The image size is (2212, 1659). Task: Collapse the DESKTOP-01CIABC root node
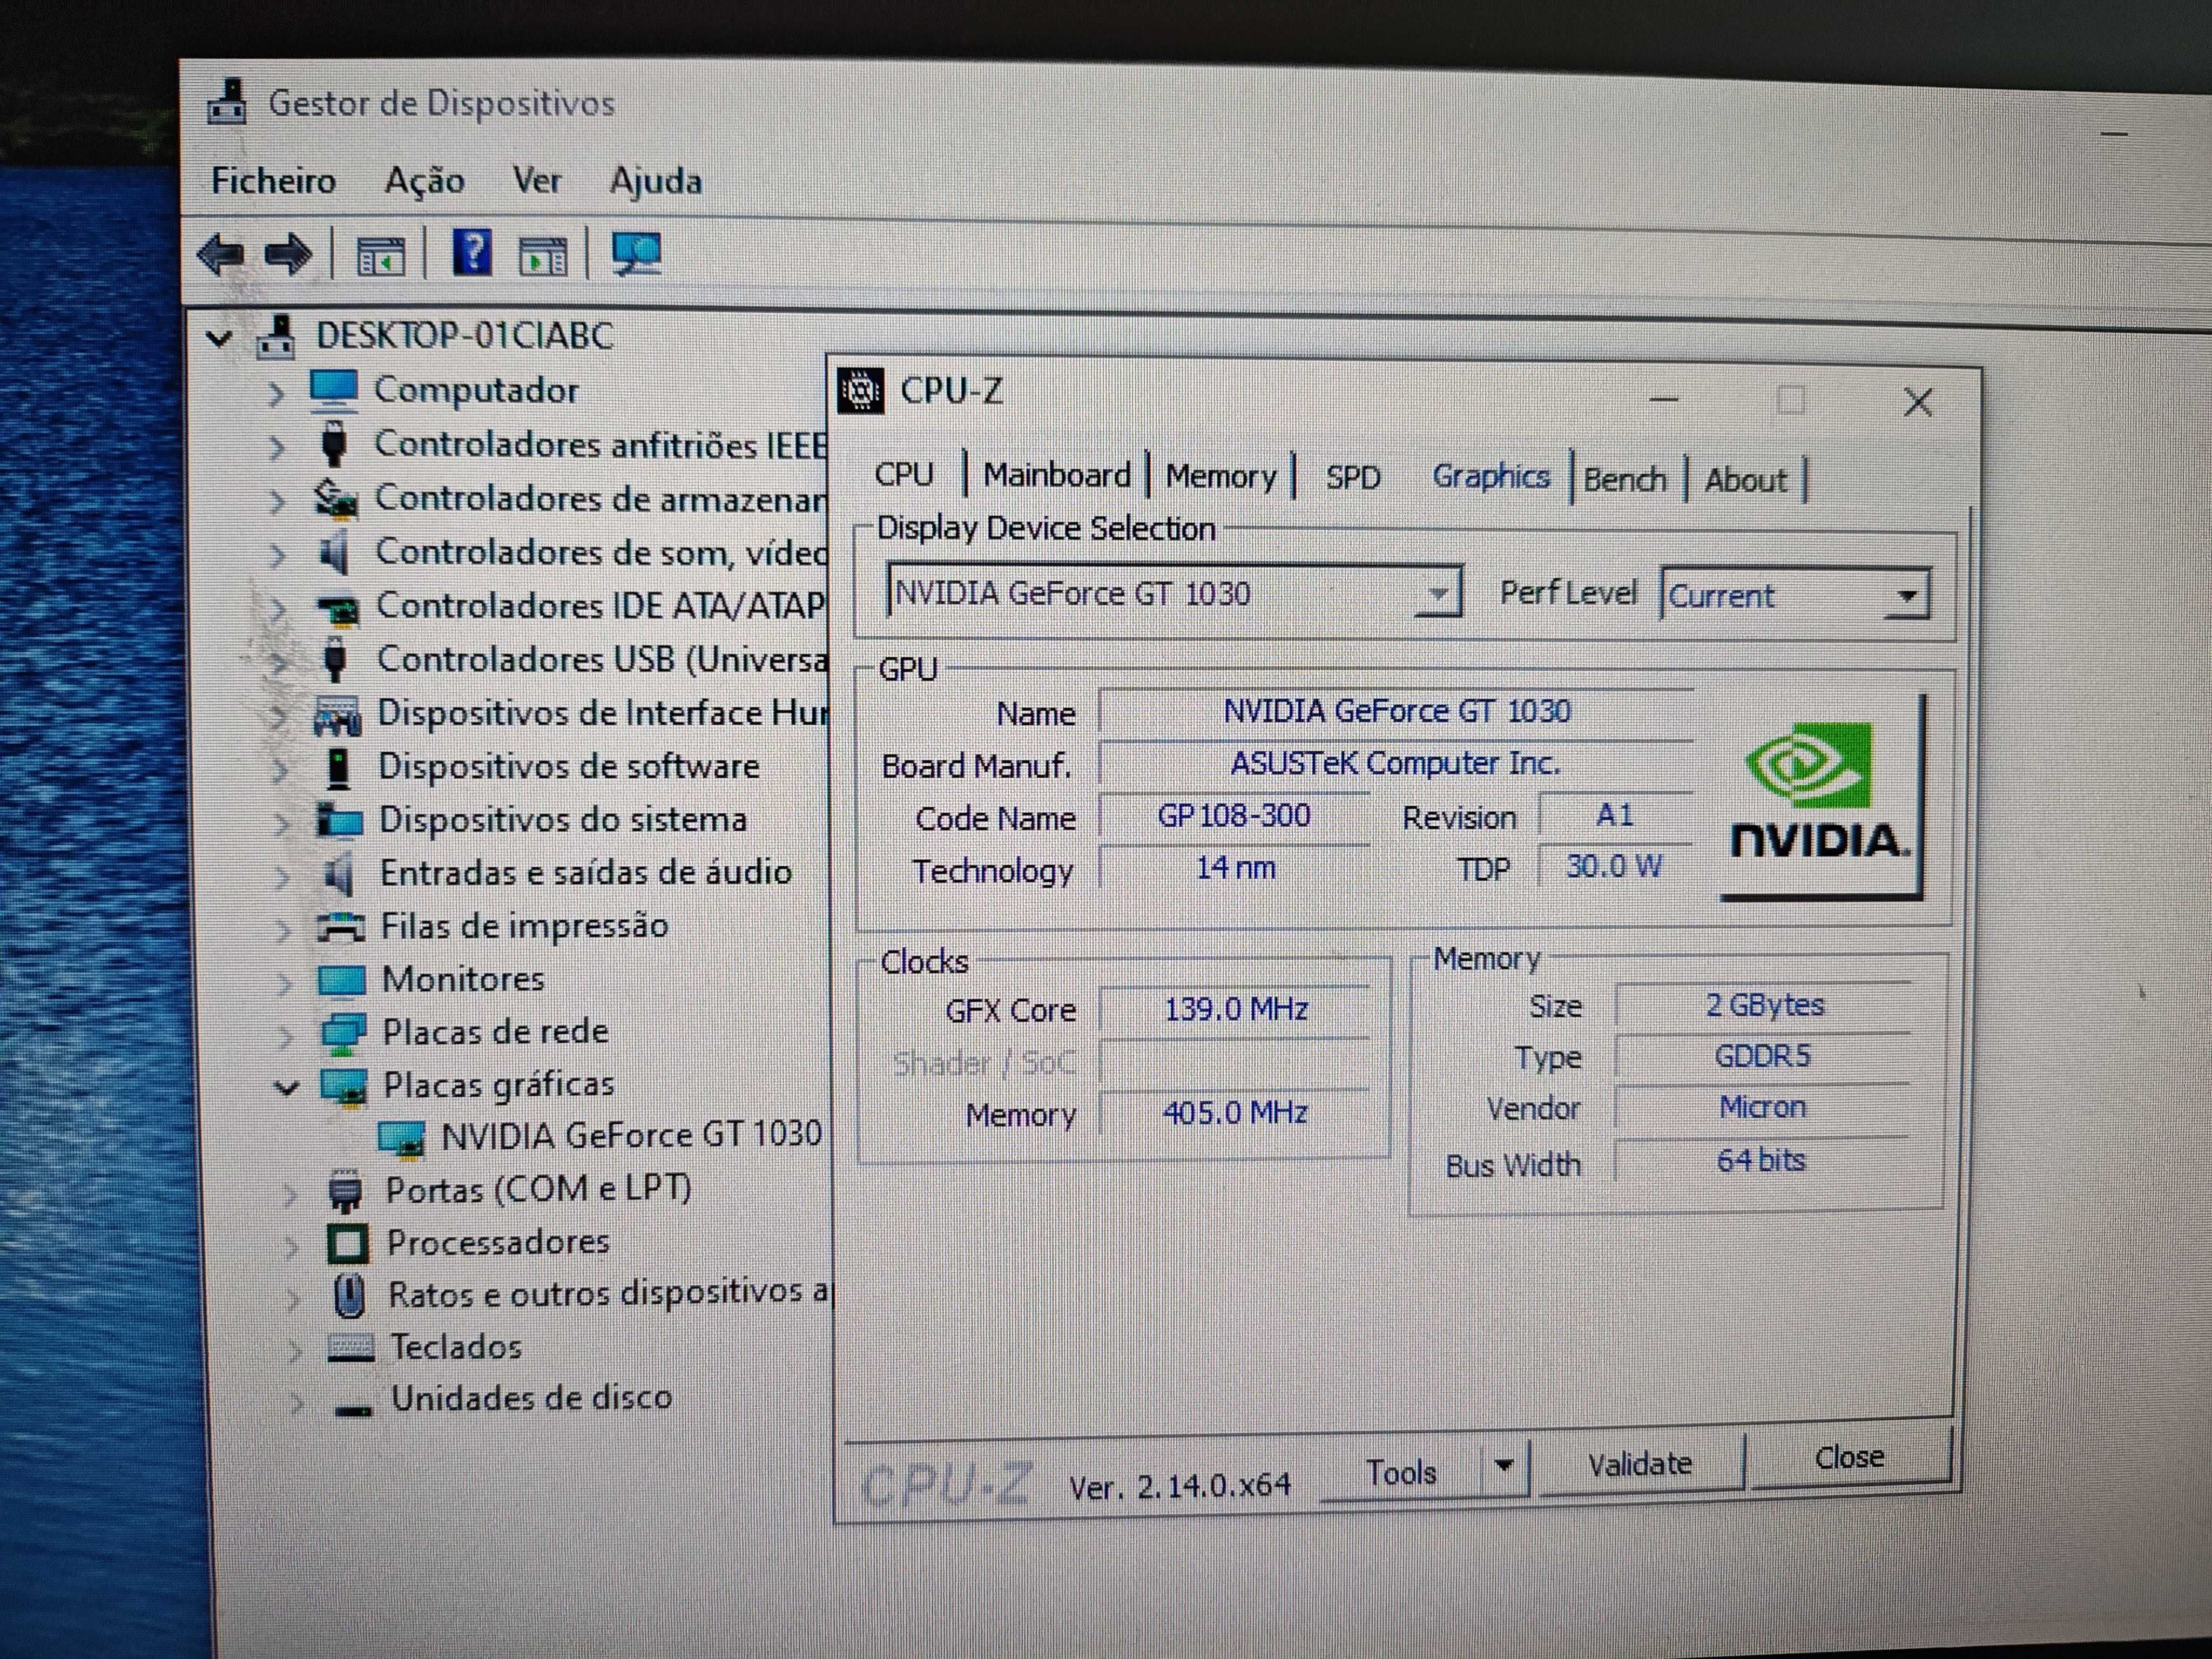coord(219,338)
